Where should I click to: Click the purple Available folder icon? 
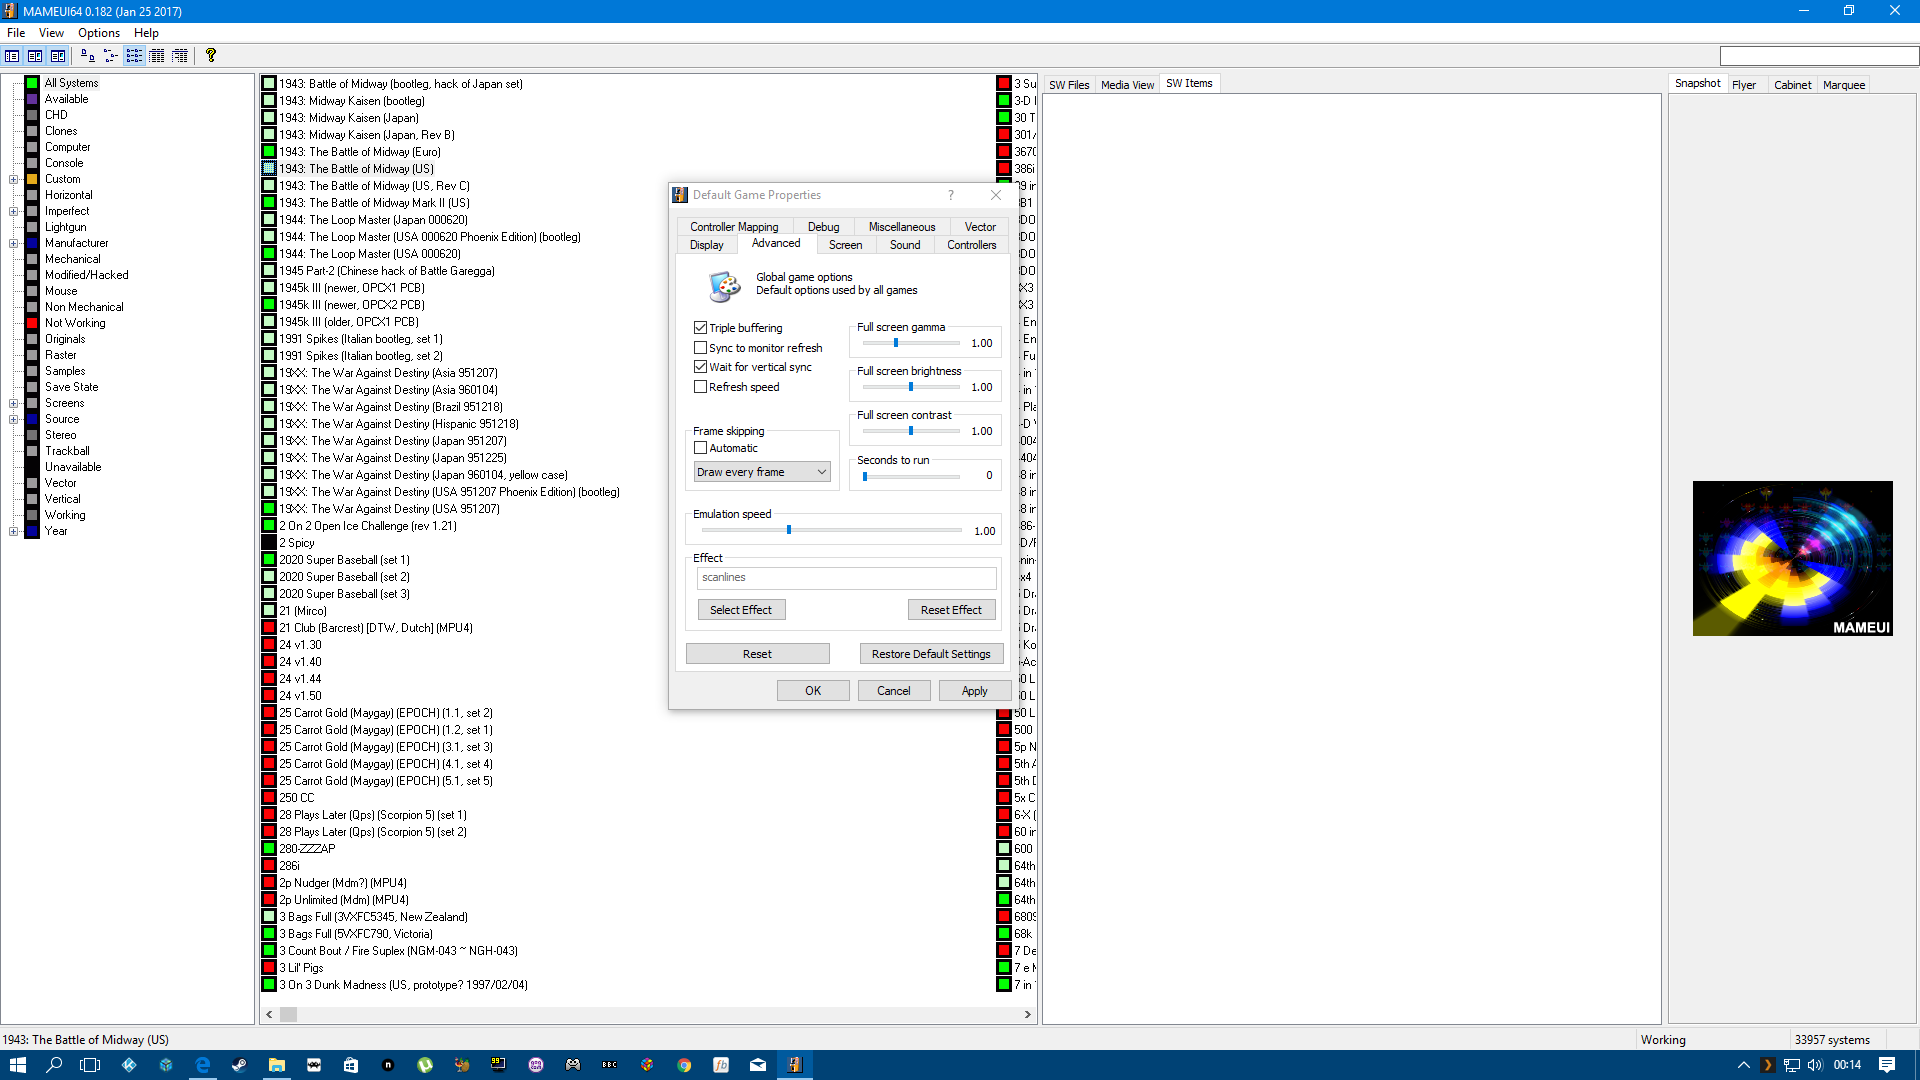[32, 99]
